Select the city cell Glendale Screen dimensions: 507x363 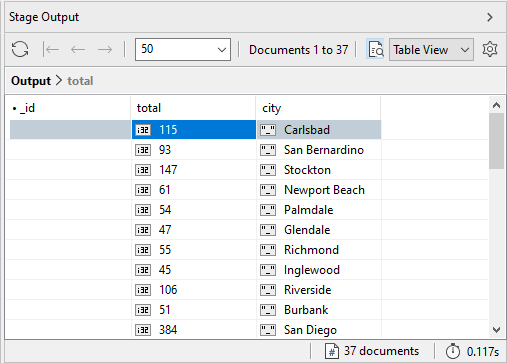tap(319, 230)
